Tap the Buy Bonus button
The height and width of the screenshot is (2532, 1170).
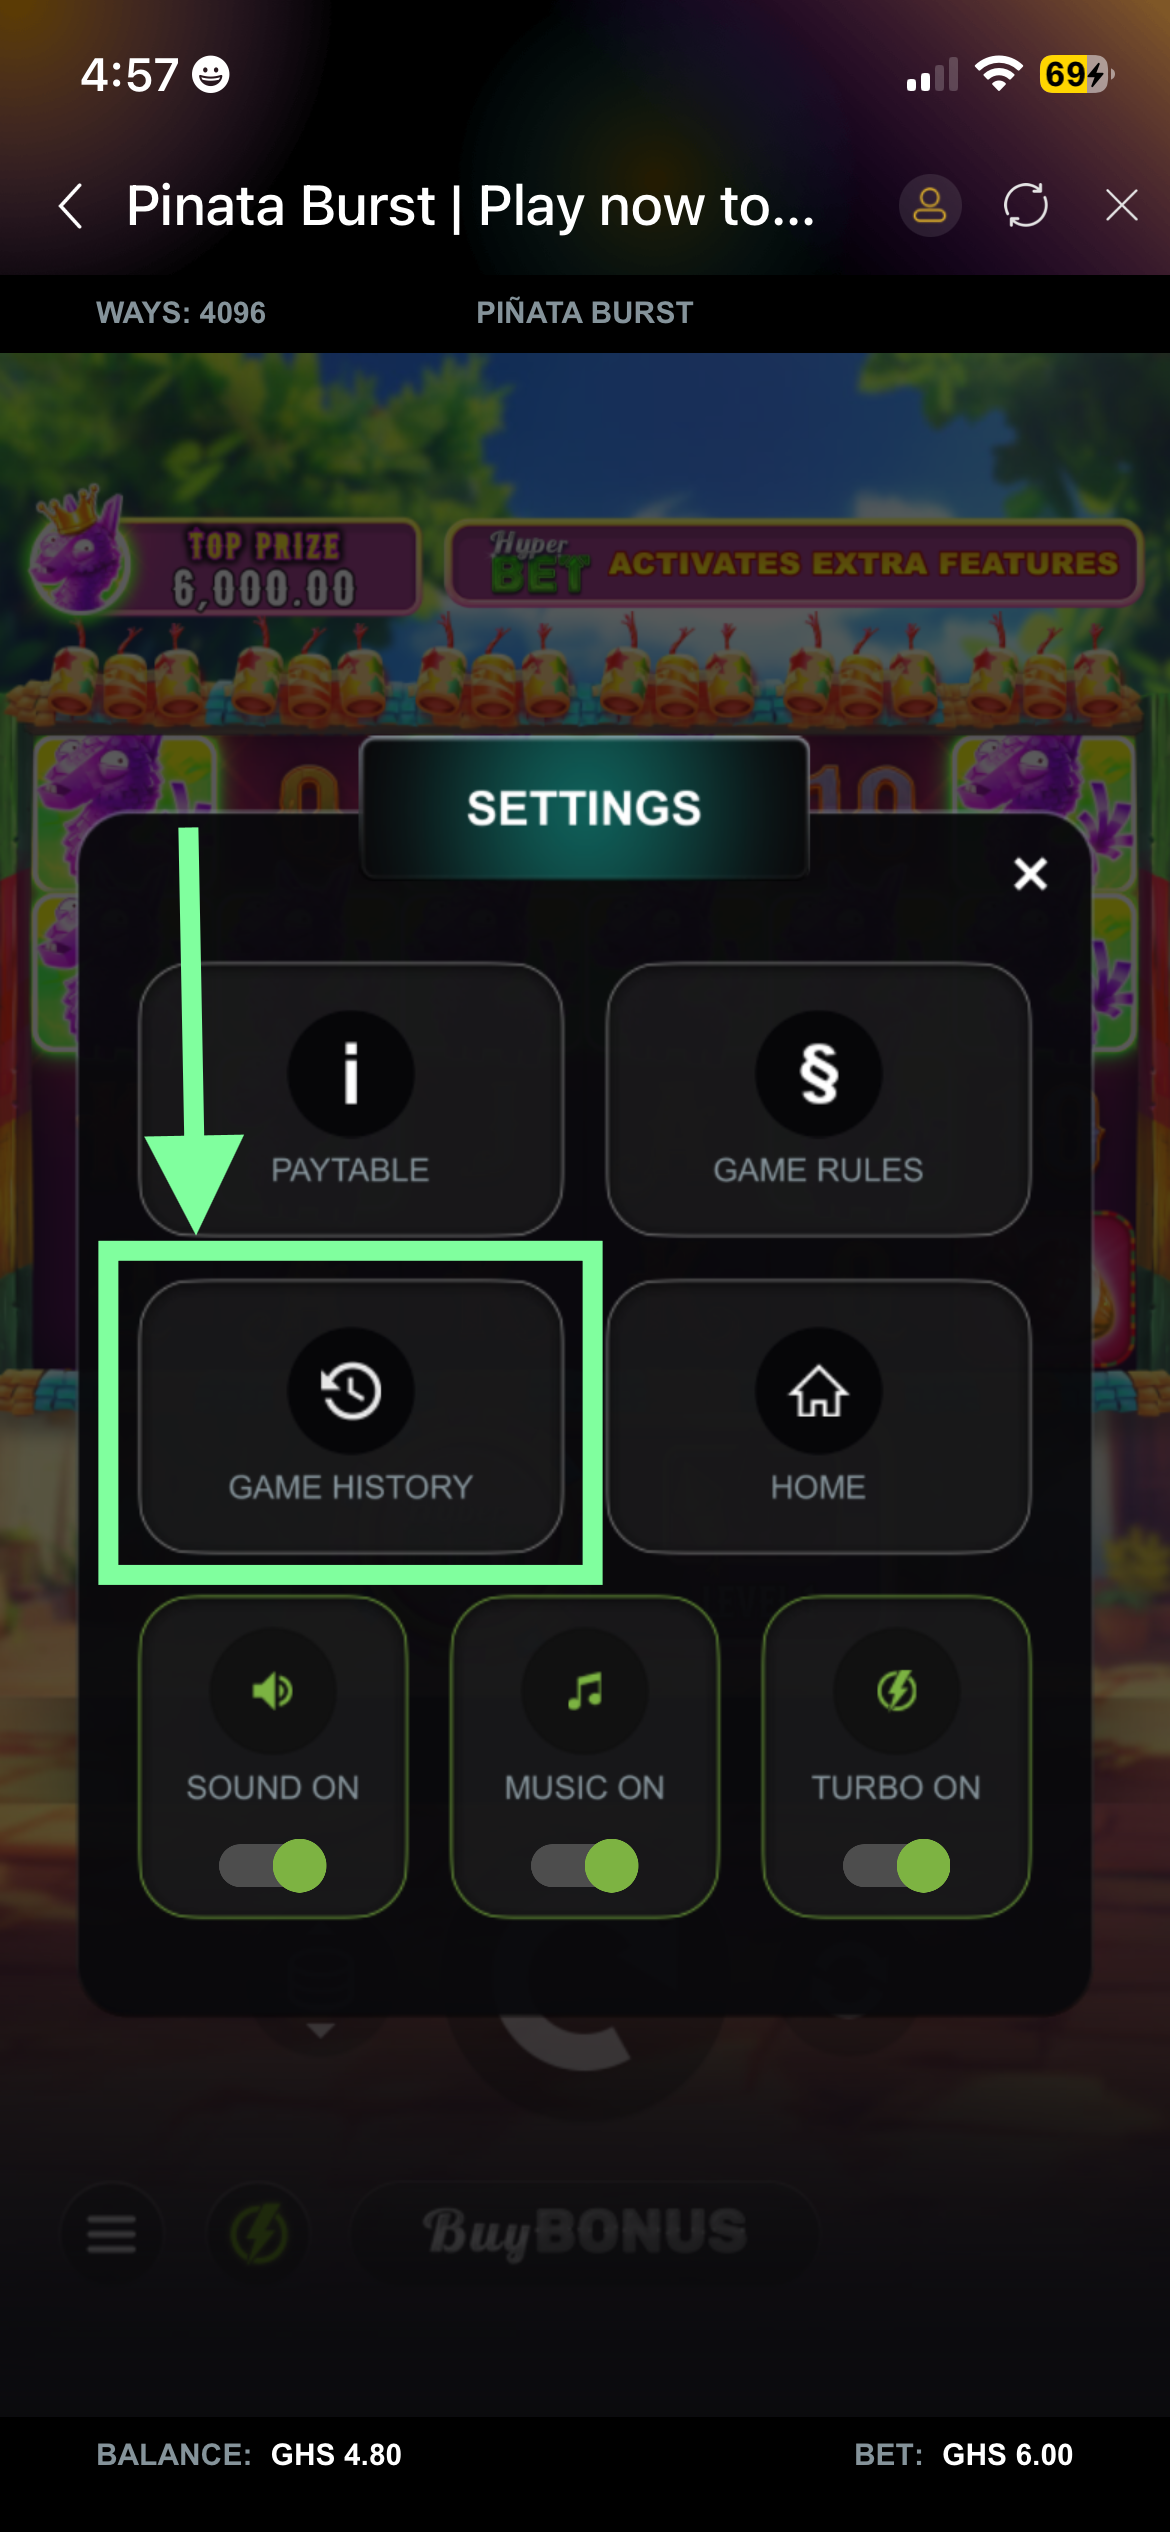coord(585,2232)
